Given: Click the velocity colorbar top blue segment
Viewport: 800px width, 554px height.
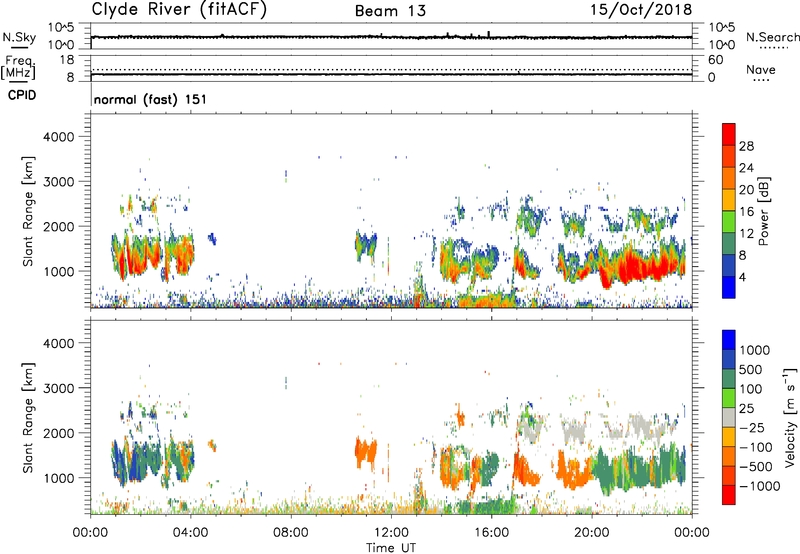Looking at the screenshot, I should [x=729, y=340].
